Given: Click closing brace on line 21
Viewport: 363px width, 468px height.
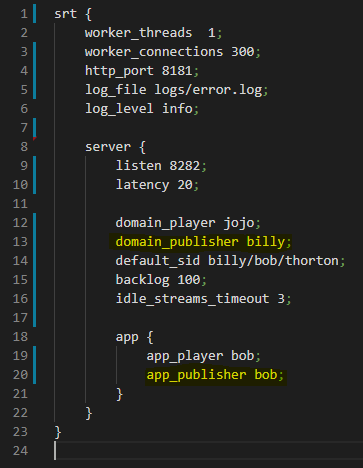Looking at the screenshot, I should (x=119, y=394).
